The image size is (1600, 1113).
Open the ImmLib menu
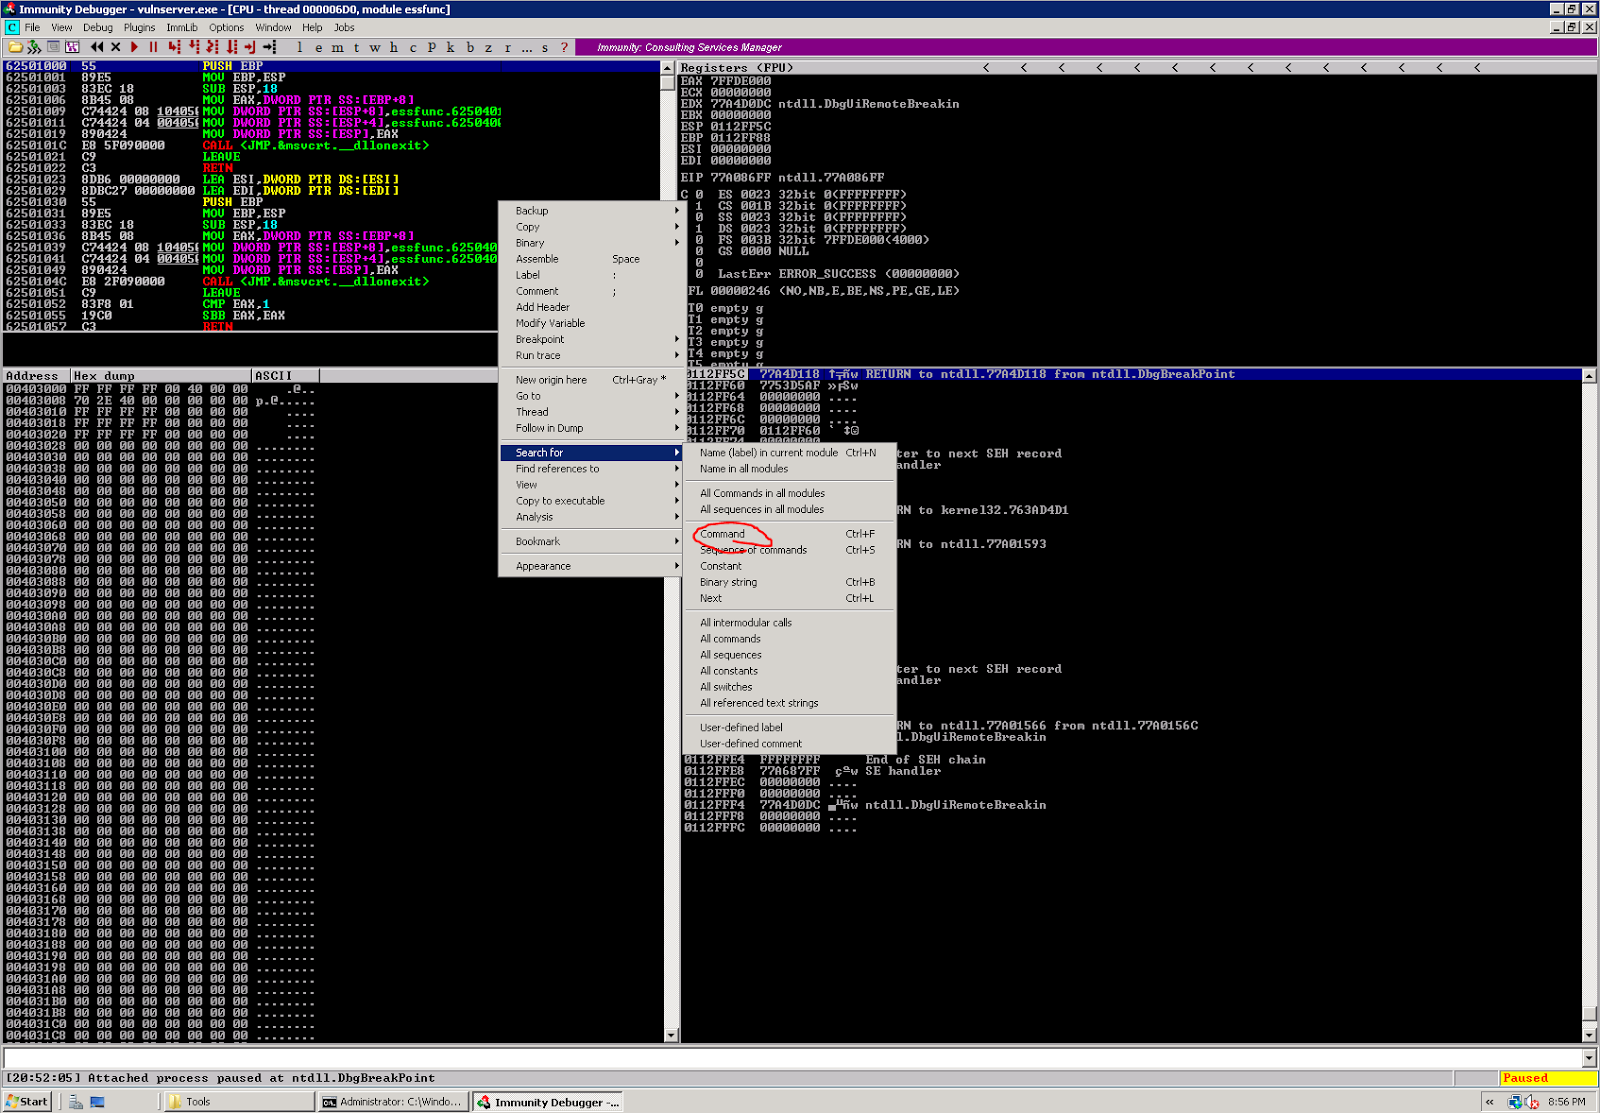[182, 27]
